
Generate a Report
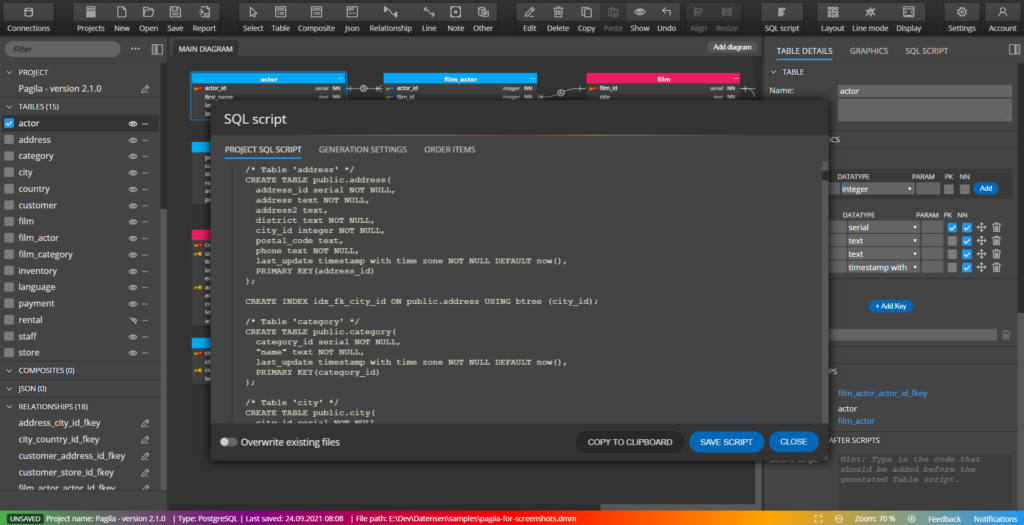click(204, 18)
